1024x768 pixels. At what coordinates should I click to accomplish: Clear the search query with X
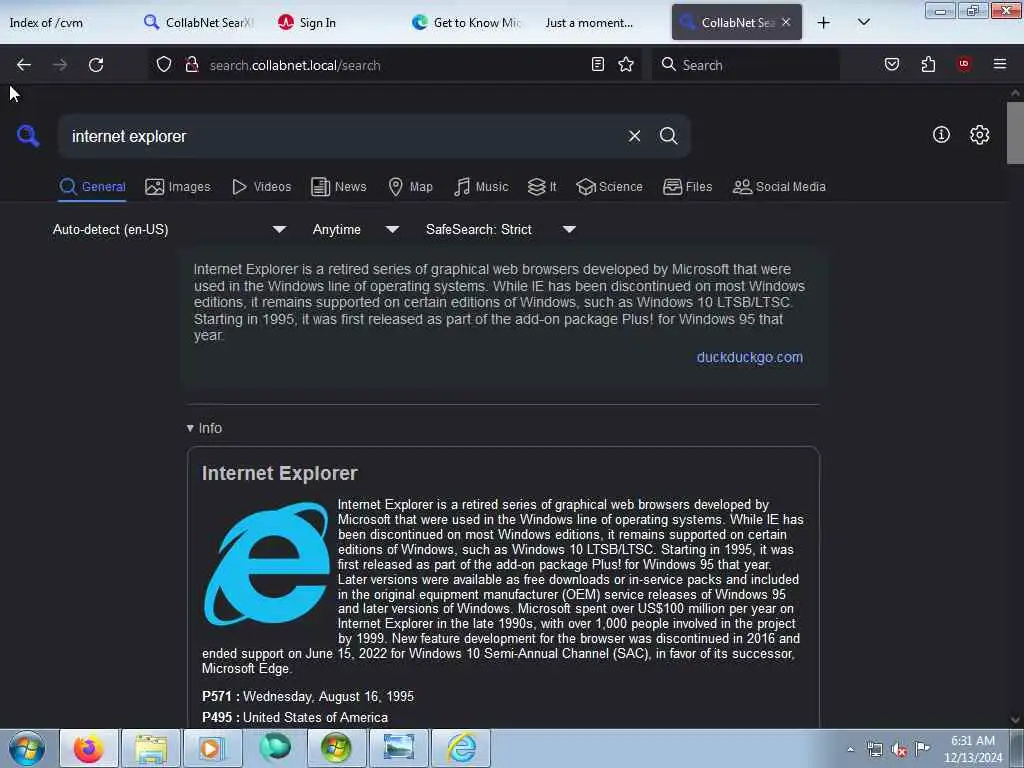(634, 136)
